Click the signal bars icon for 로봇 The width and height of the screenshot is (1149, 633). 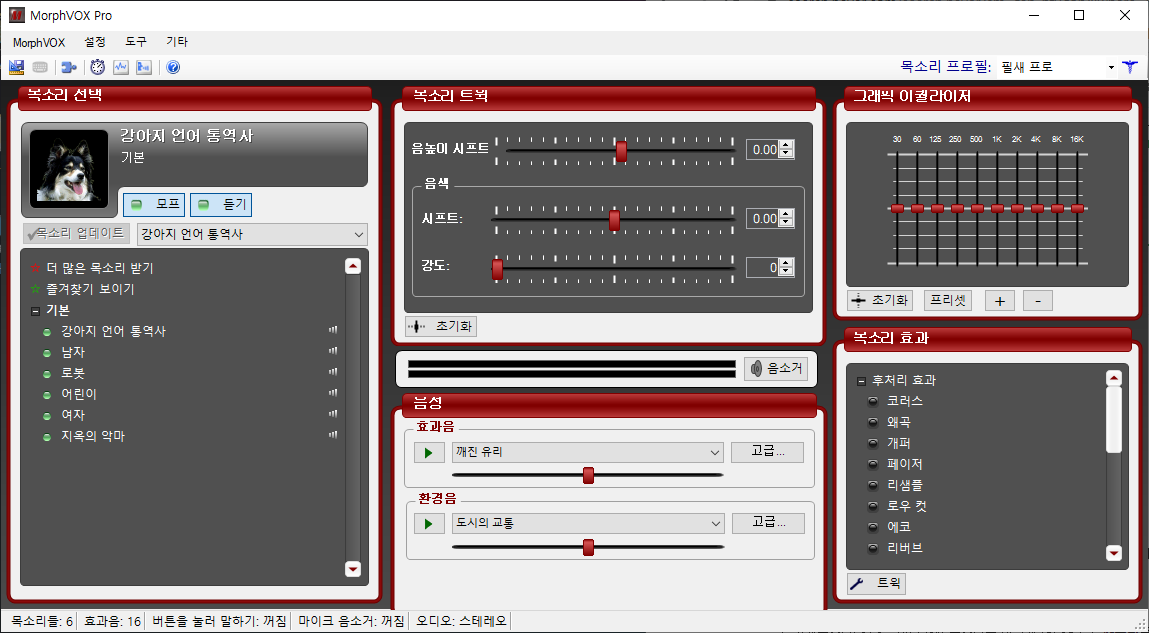pyautogui.click(x=333, y=372)
